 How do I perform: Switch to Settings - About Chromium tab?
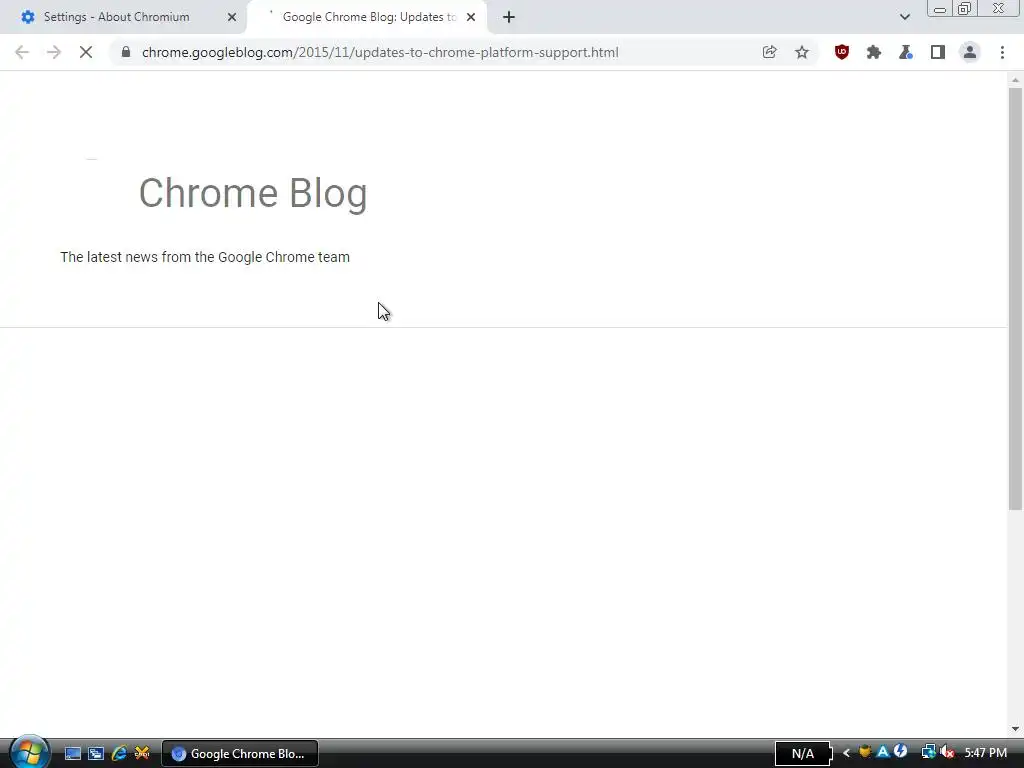[123, 17]
